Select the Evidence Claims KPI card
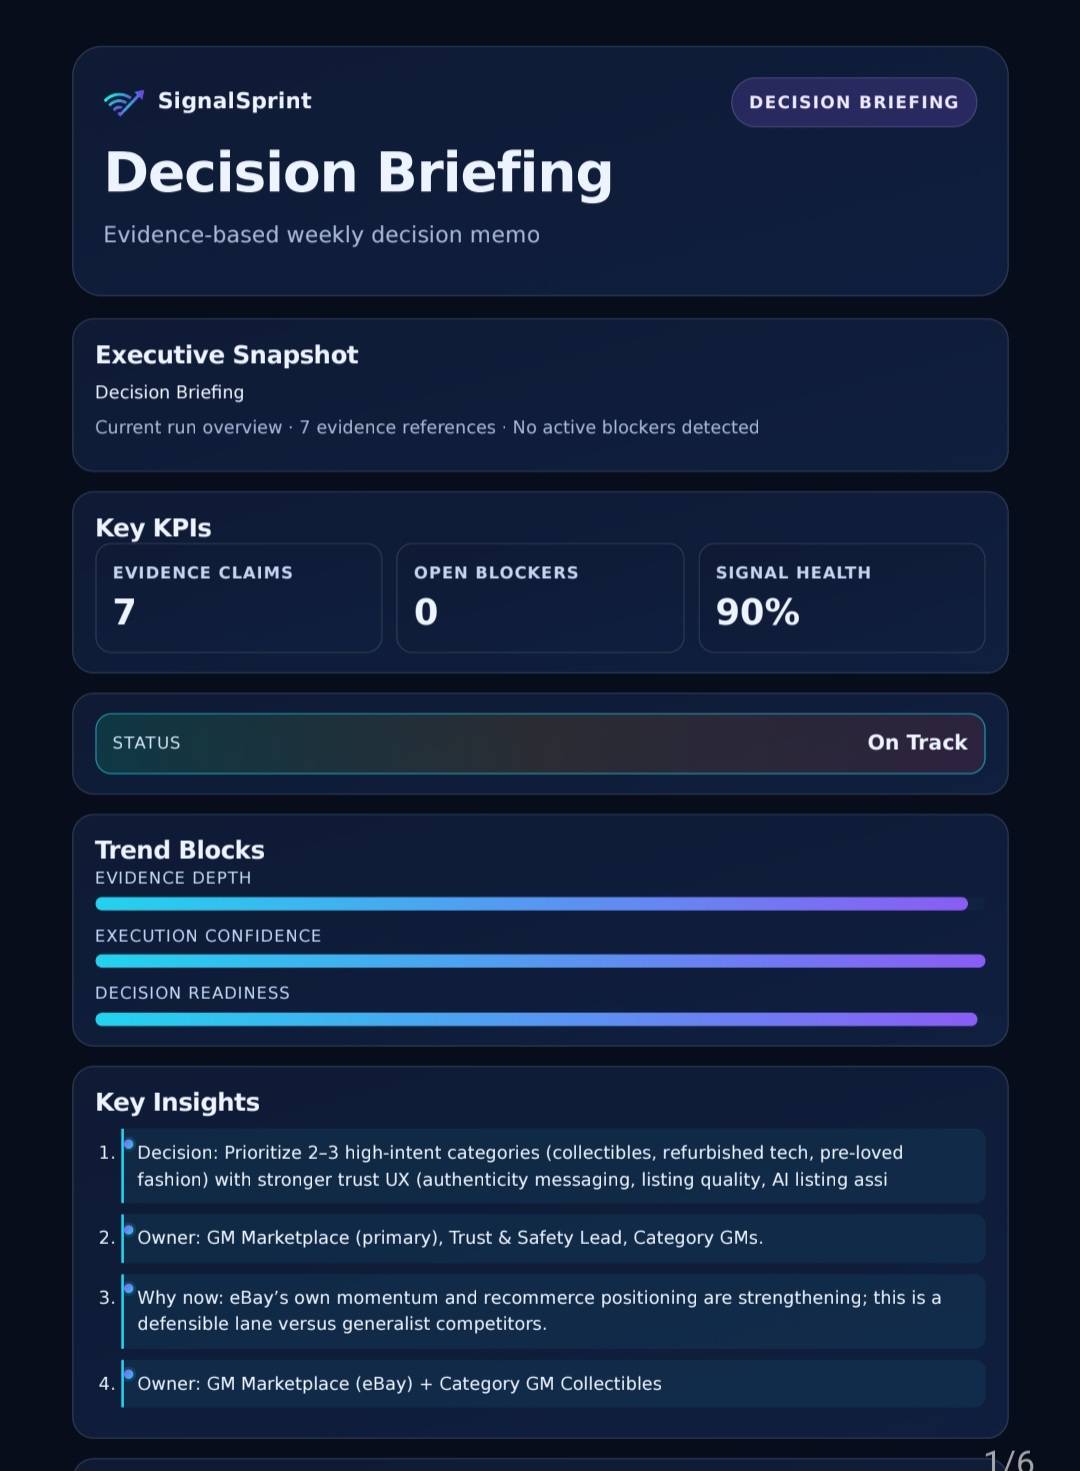Viewport: 1080px width, 1471px height. (x=238, y=597)
